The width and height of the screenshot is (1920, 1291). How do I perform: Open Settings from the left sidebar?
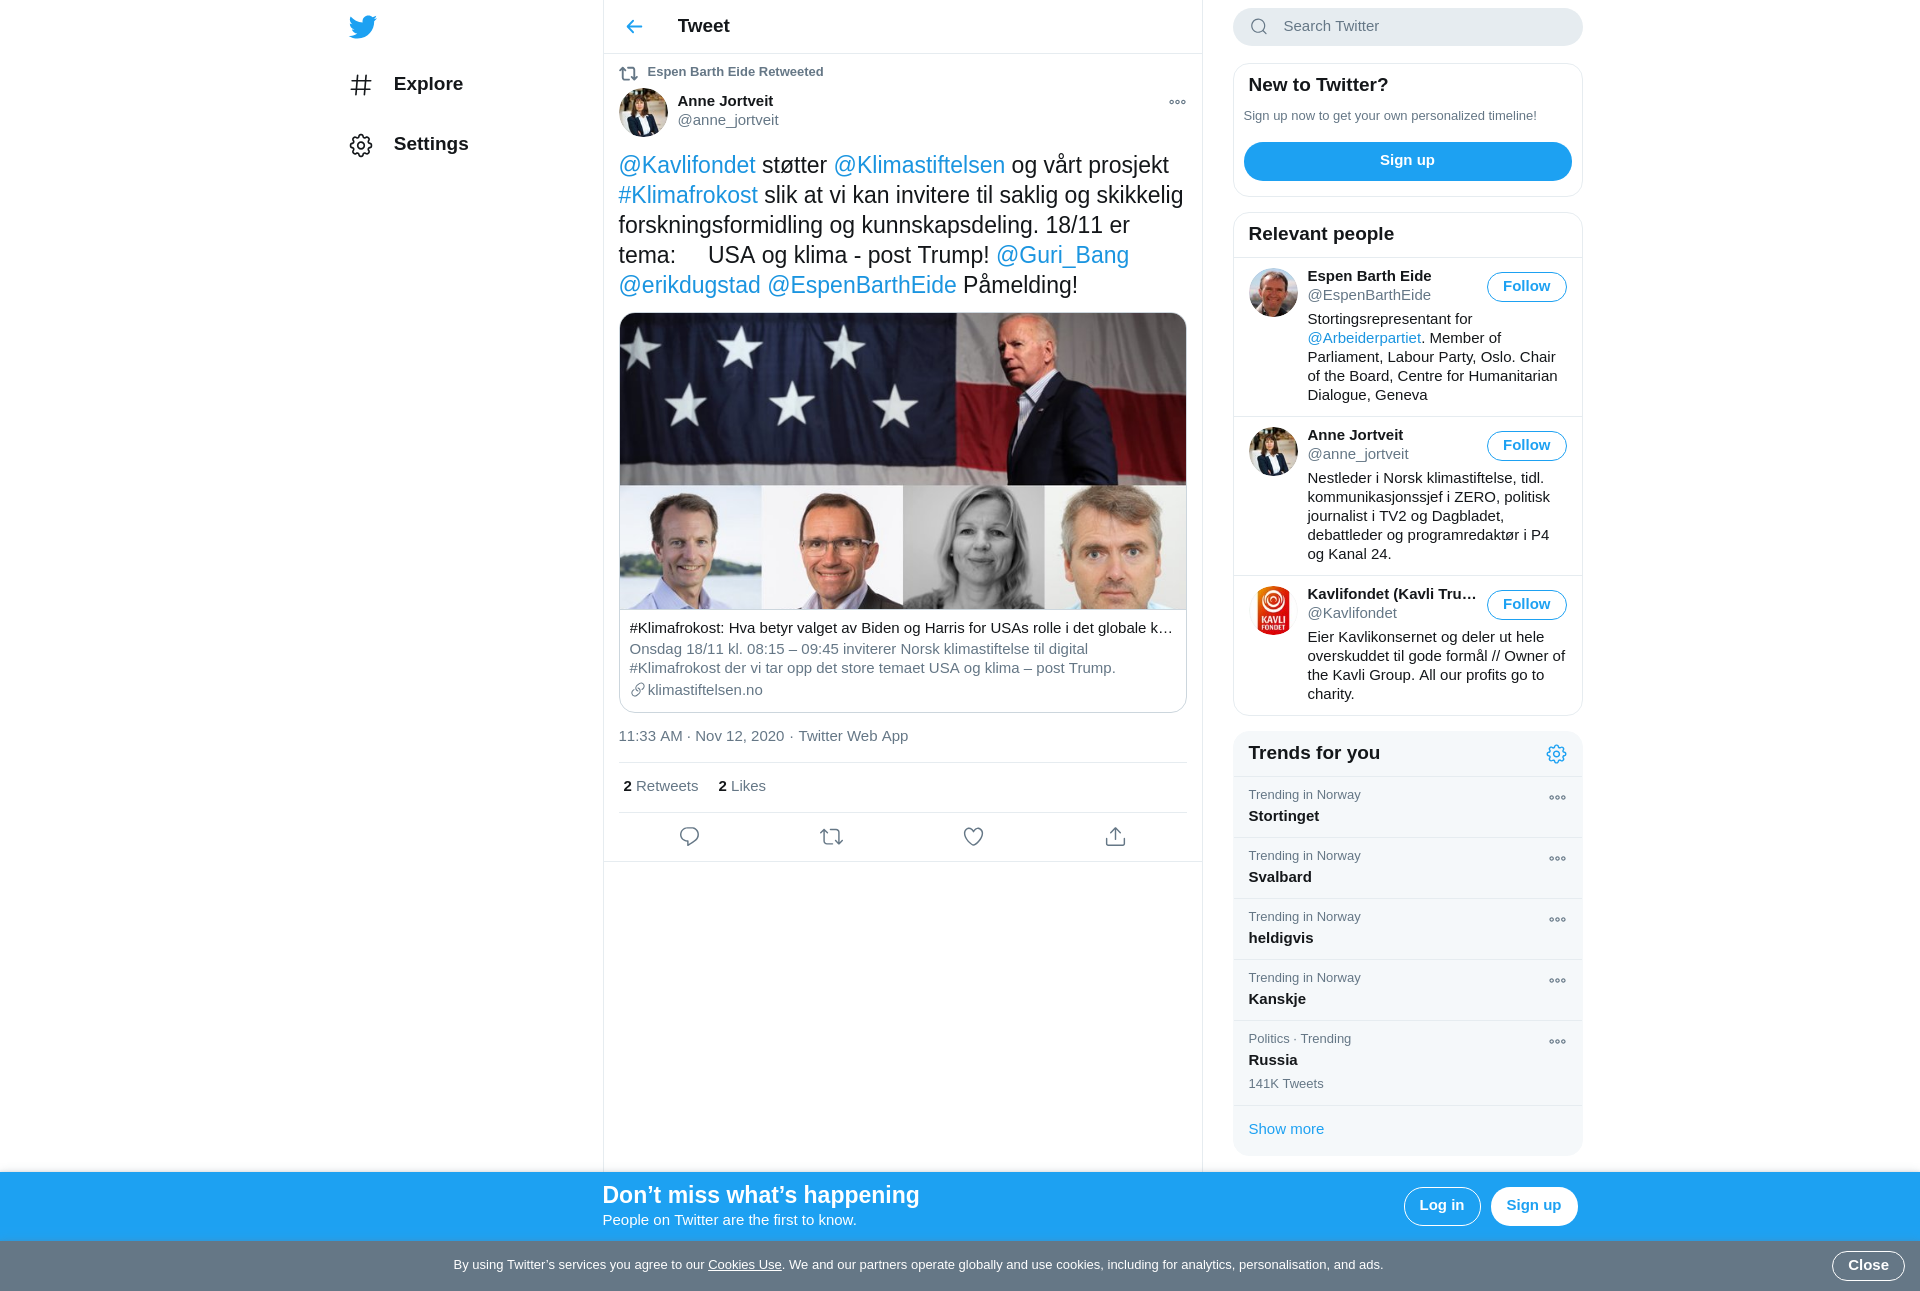point(409,145)
